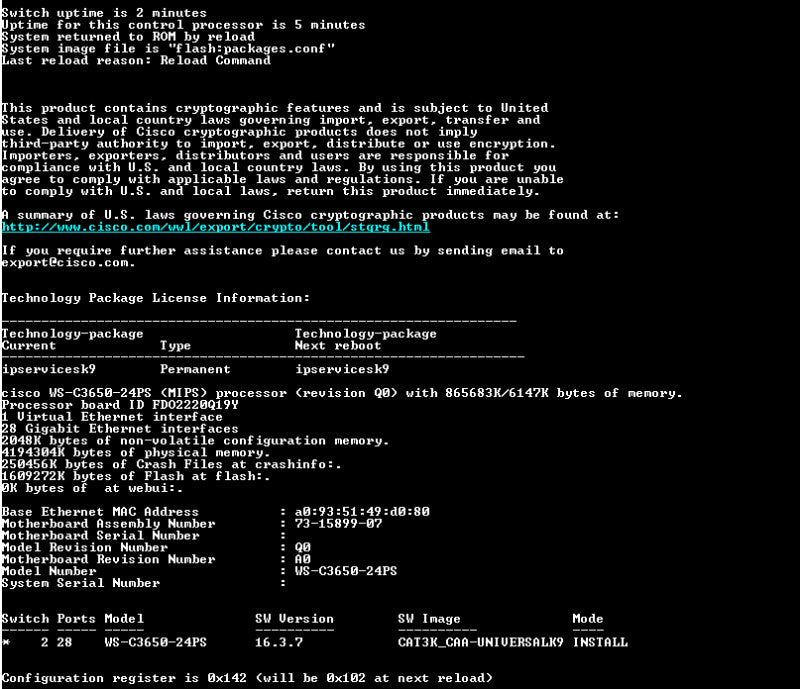This screenshot has width=800, height=689.
Task: Click the 'System Serial Number' label
Action: tap(81, 583)
